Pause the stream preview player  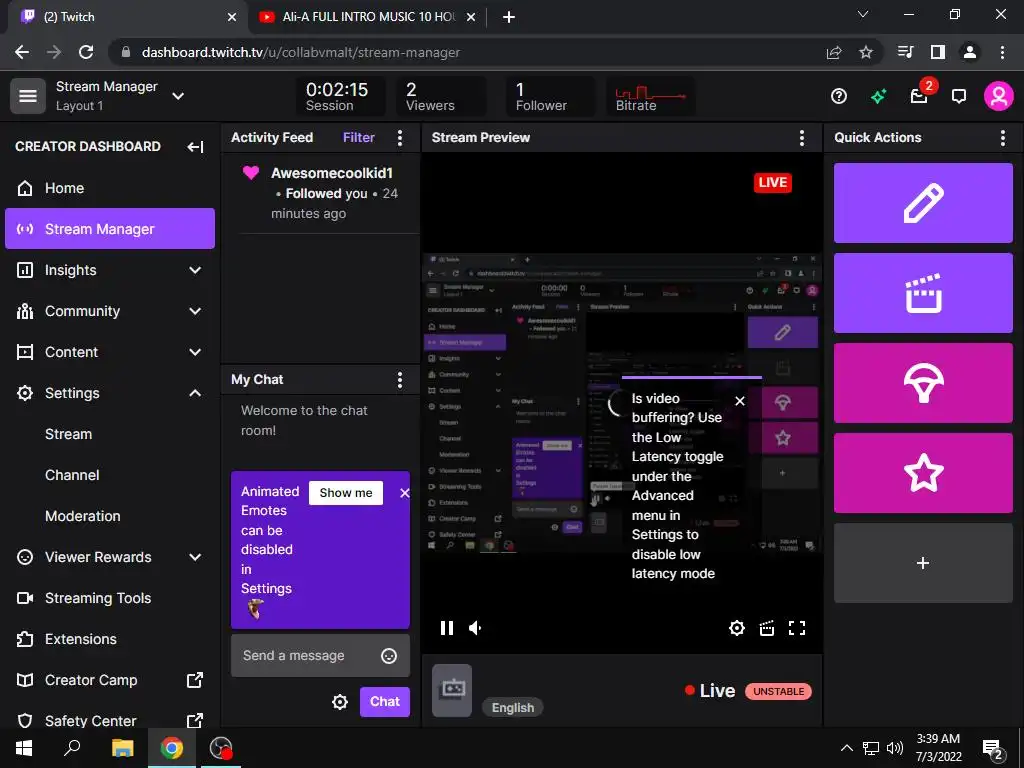click(447, 628)
